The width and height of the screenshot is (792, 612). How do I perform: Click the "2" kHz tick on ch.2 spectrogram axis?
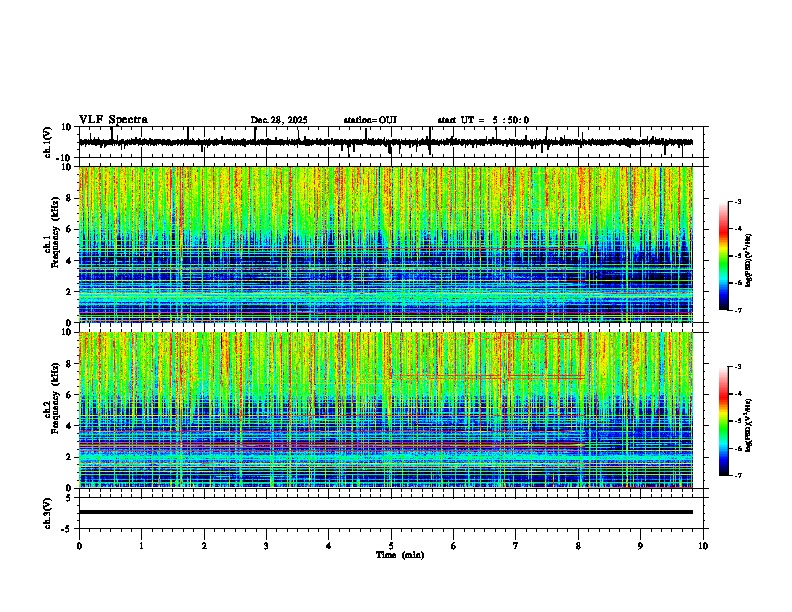click(x=69, y=457)
